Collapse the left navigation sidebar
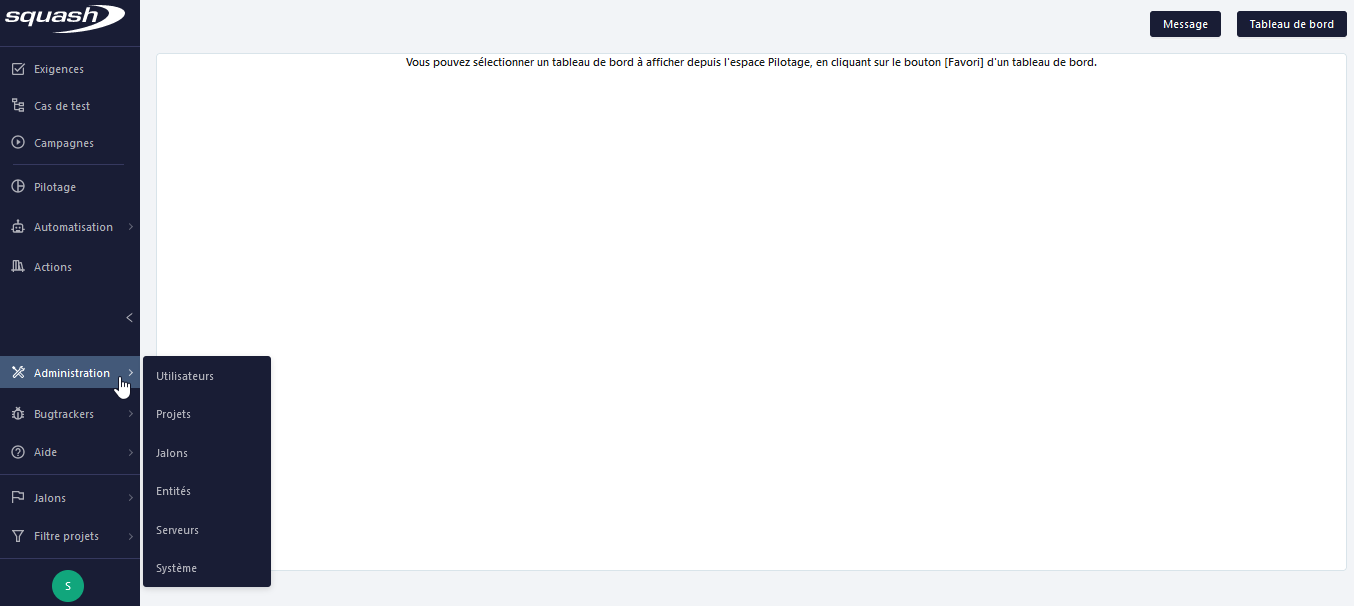 tap(129, 318)
